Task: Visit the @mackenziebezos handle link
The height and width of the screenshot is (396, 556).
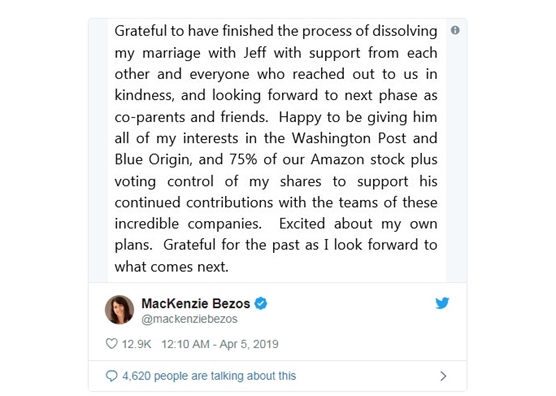Action: click(x=189, y=319)
